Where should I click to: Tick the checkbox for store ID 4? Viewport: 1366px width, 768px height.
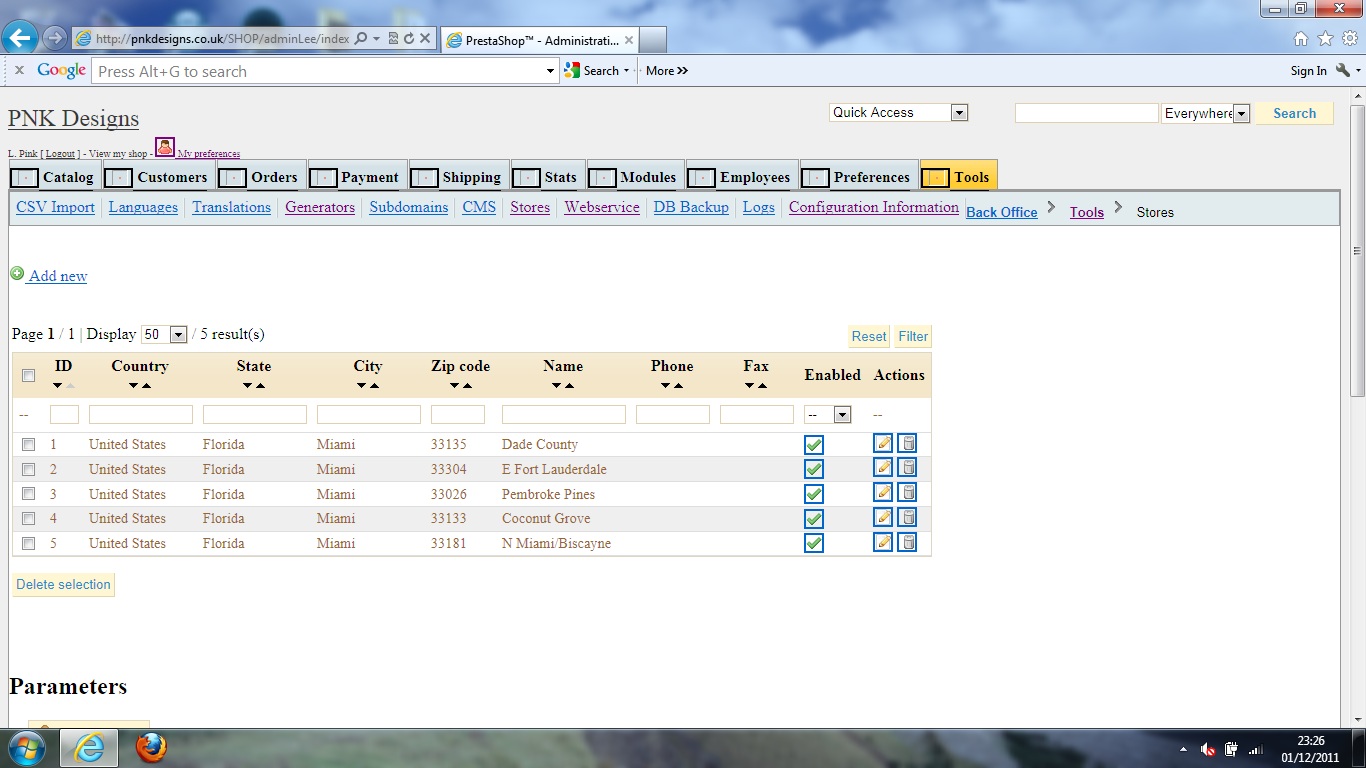click(29, 518)
